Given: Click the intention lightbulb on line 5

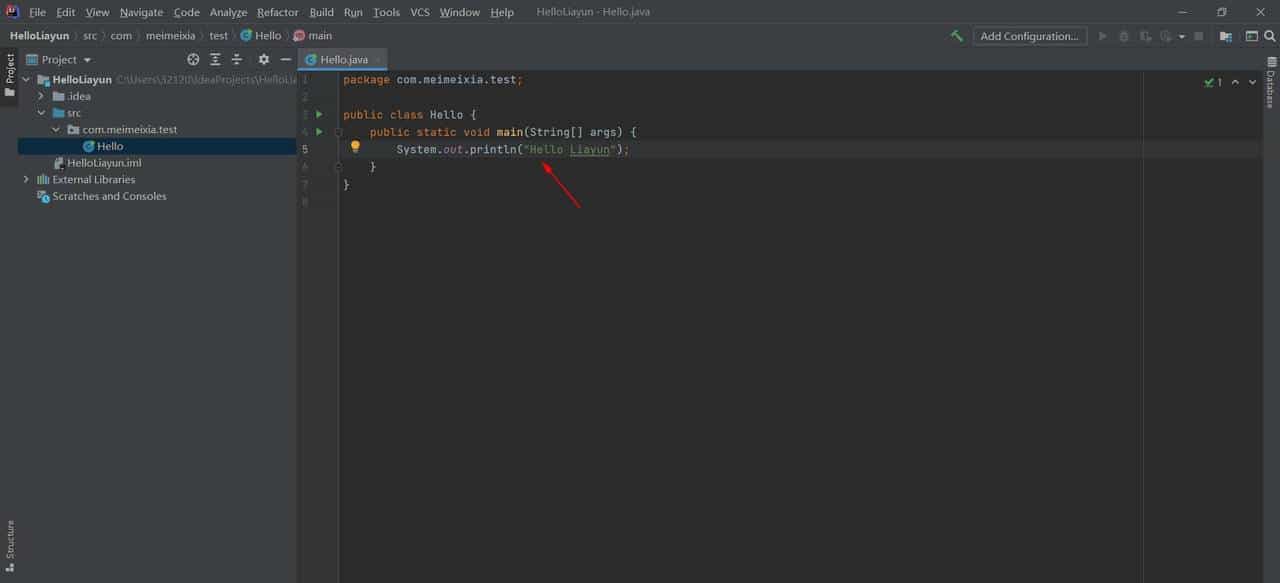Looking at the screenshot, I should 355,148.
